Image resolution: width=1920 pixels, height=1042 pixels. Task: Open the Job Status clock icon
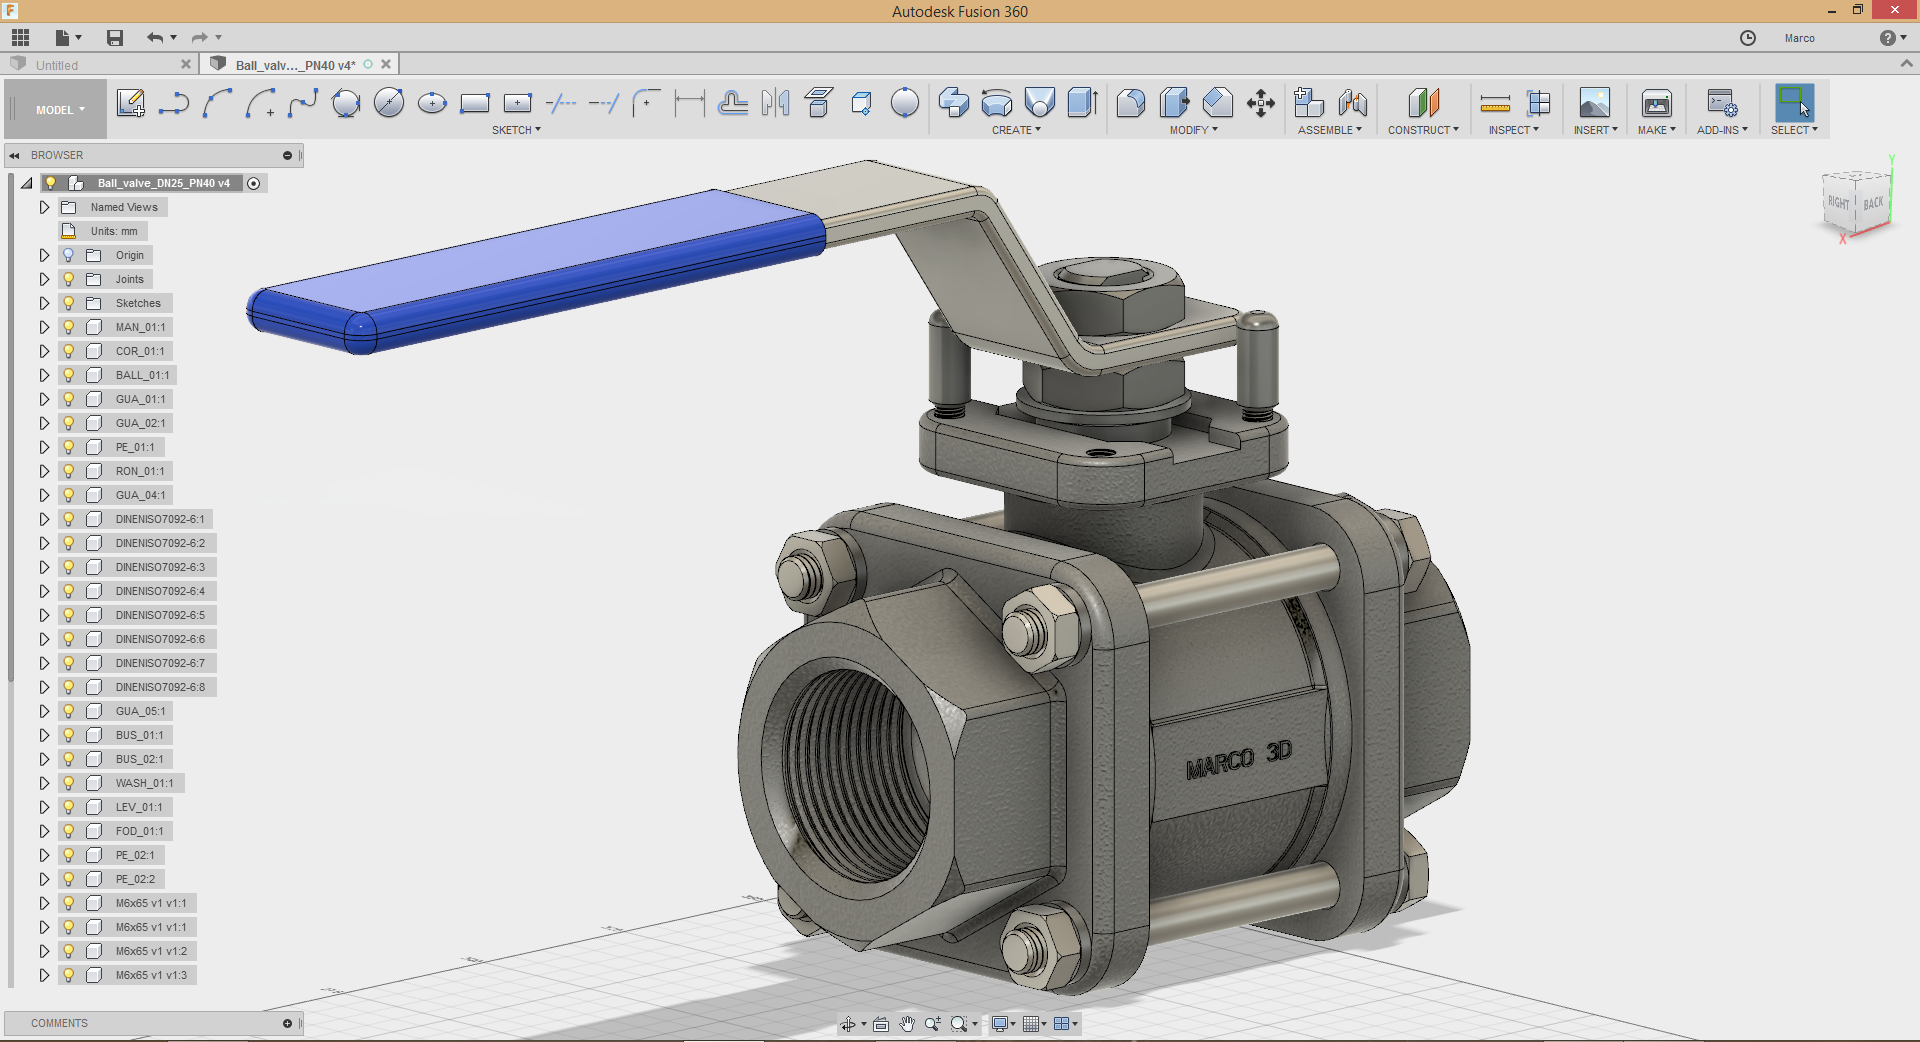point(1747,38)
